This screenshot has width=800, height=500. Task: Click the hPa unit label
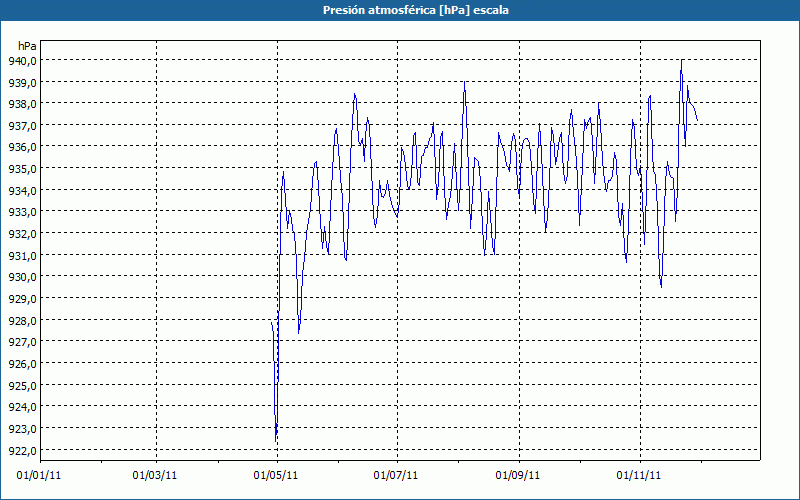(27, 46)
